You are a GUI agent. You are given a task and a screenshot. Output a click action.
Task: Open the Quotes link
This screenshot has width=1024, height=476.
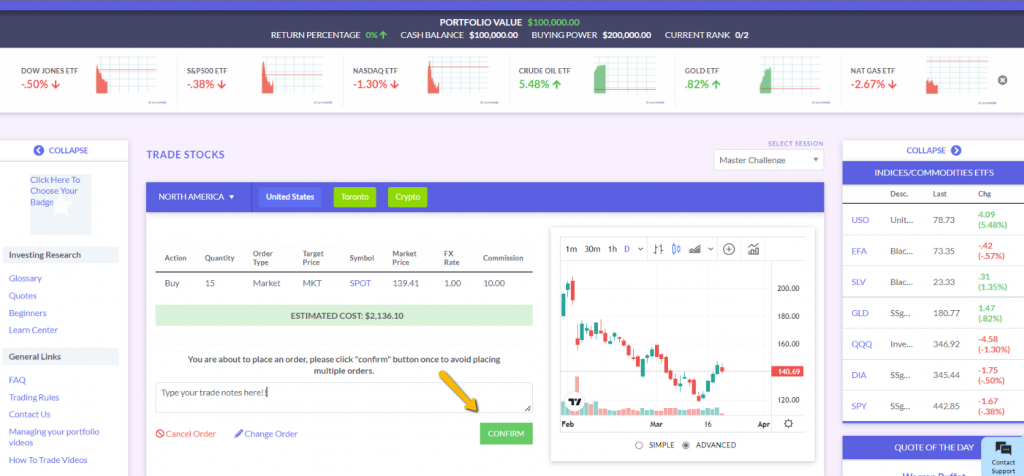pos(22,296)
